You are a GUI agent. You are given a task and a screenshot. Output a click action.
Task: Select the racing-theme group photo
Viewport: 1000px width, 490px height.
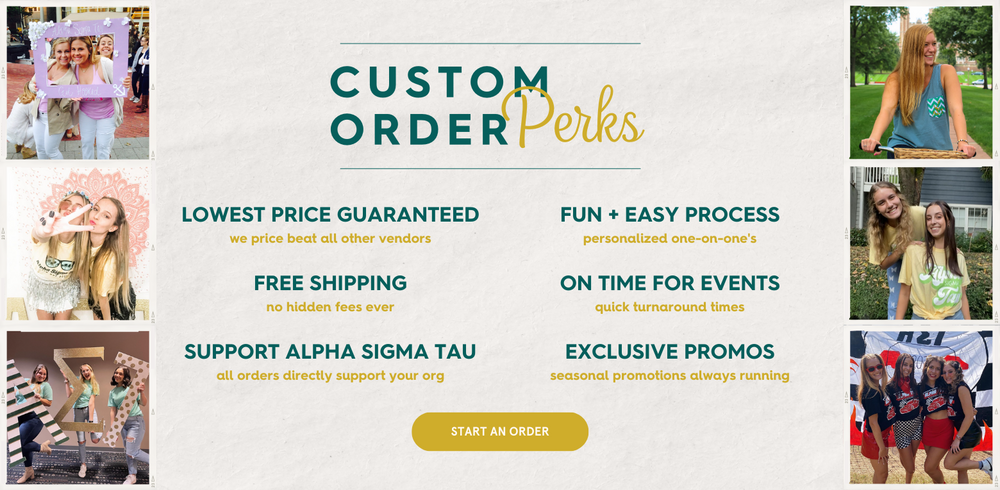(x=921, y=407)
